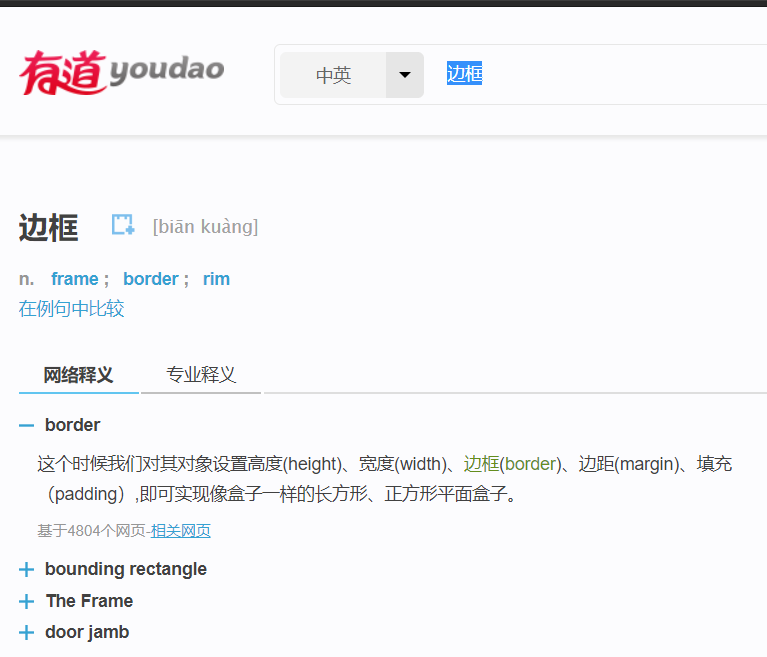Open the blue 'border' translation link
The width and height of the screenshot is (767, 657).
150,279
